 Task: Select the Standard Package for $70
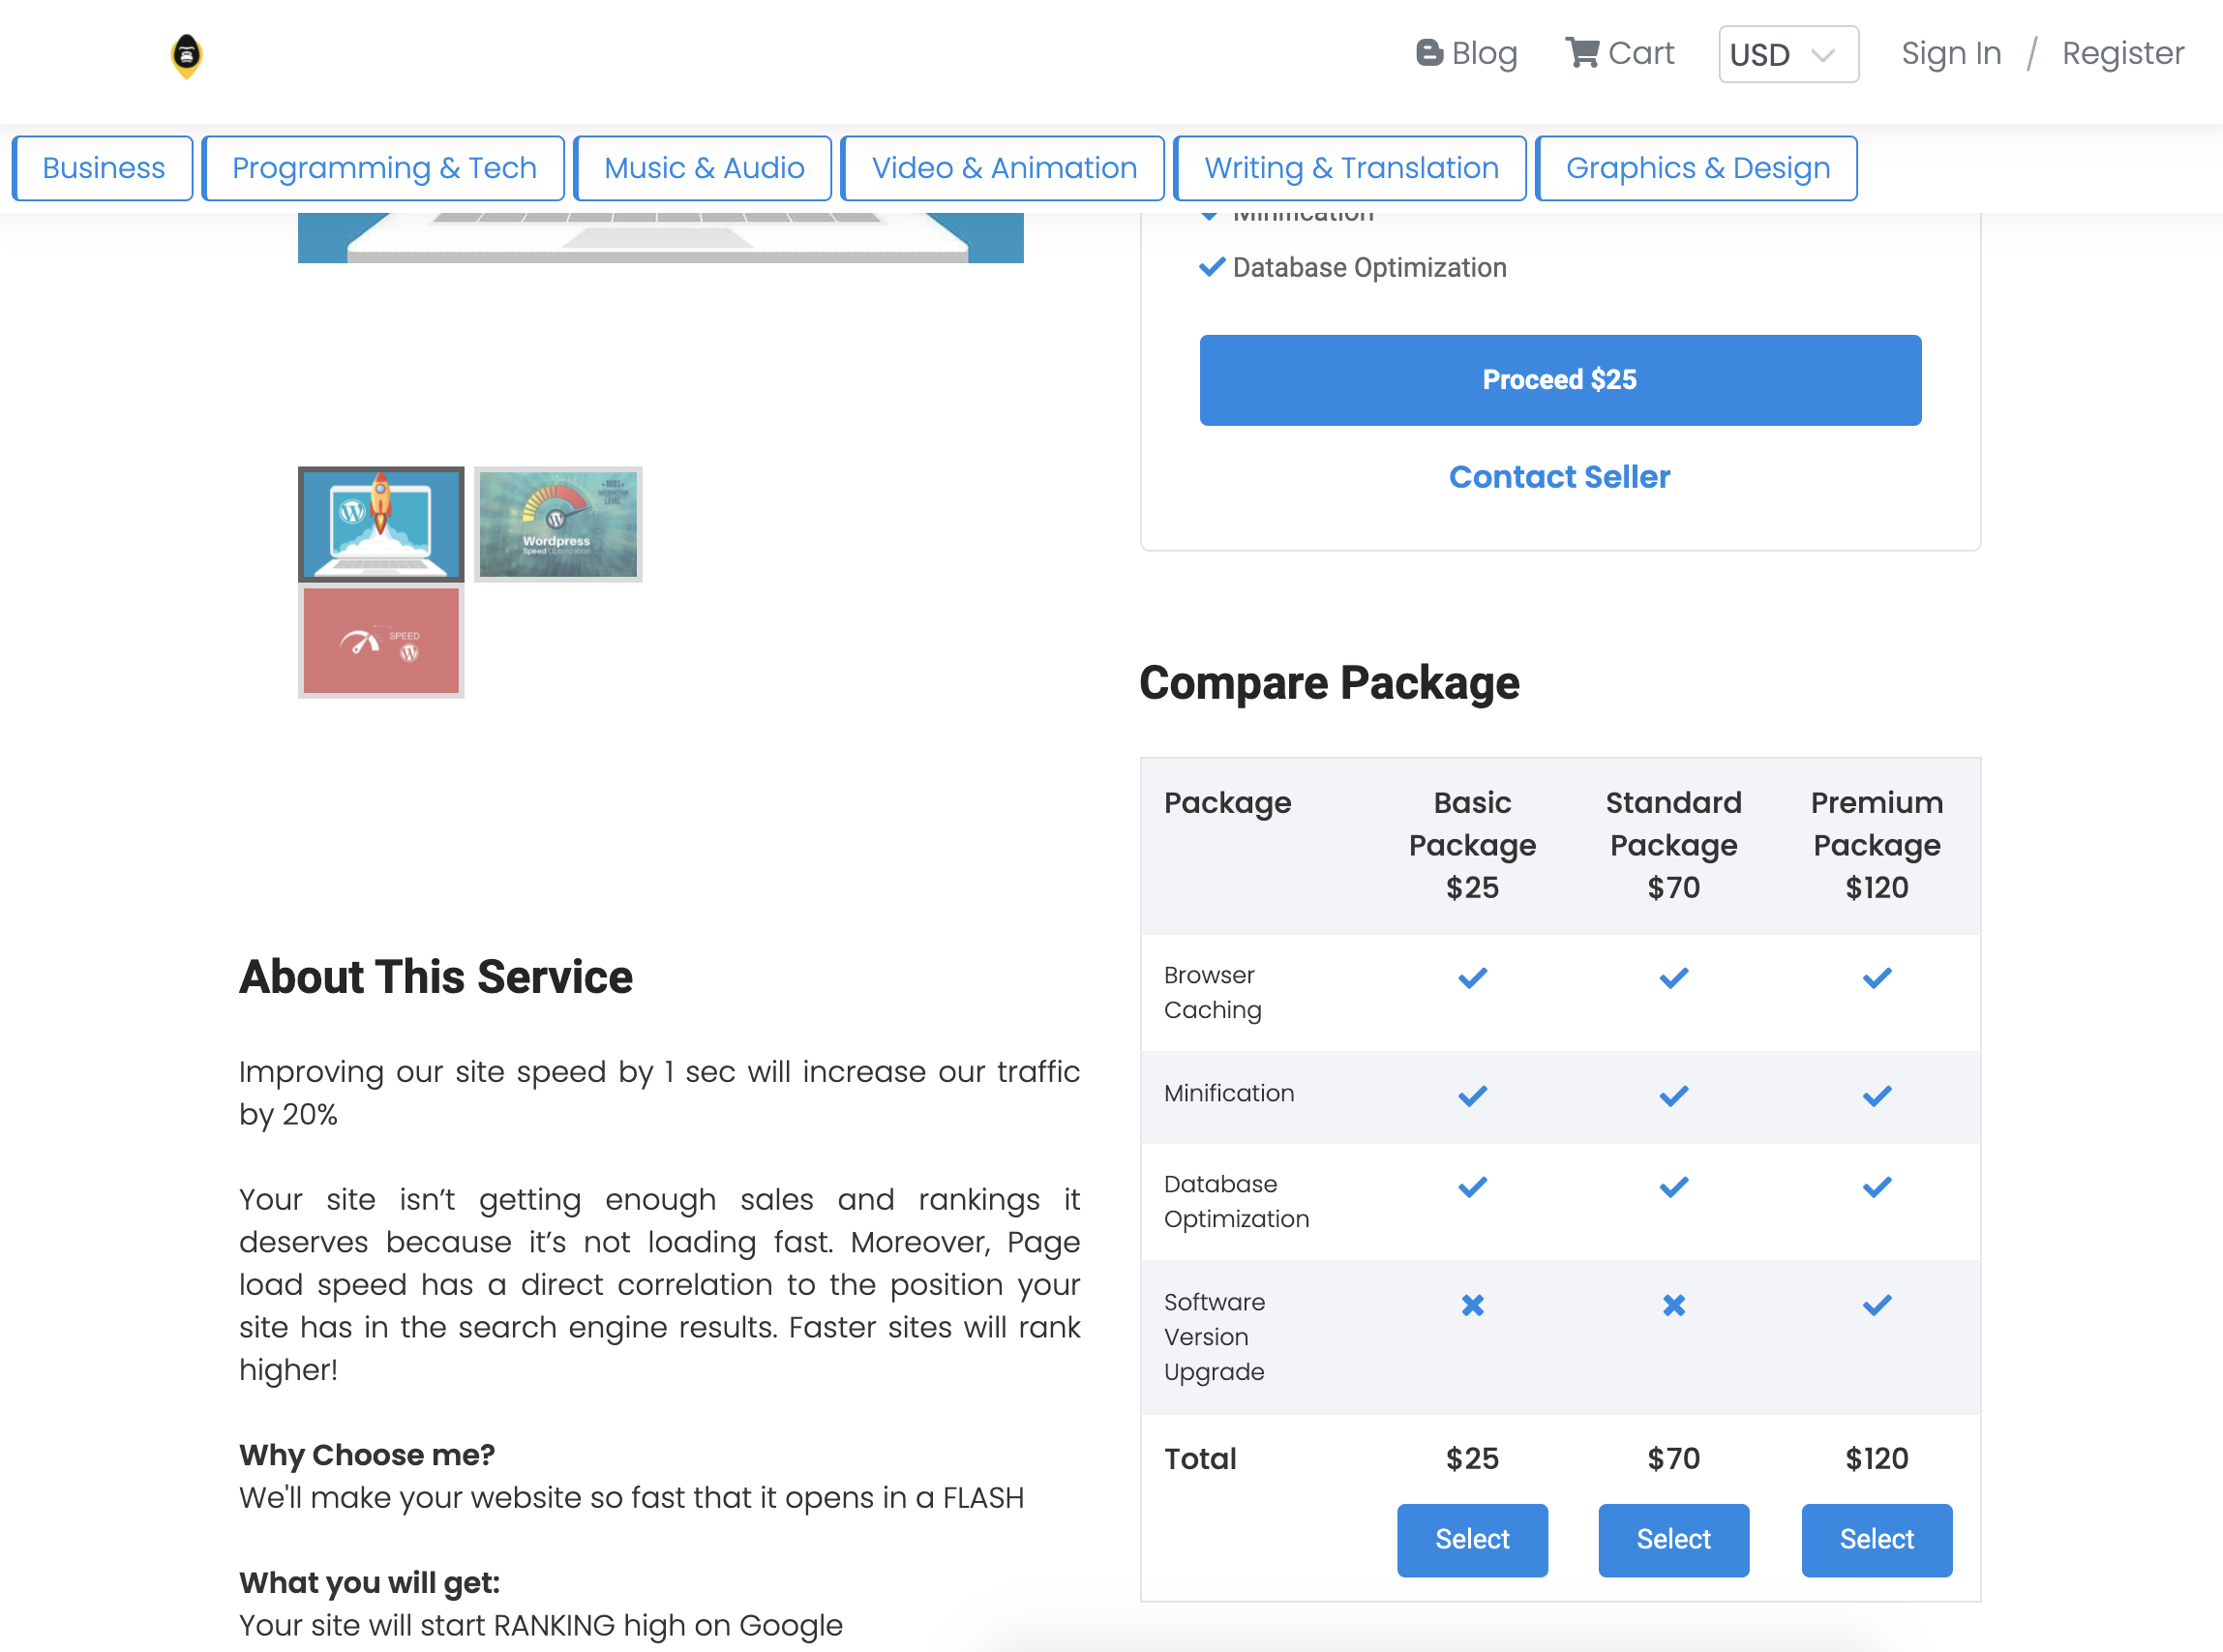click(x=1672, y=1540)
